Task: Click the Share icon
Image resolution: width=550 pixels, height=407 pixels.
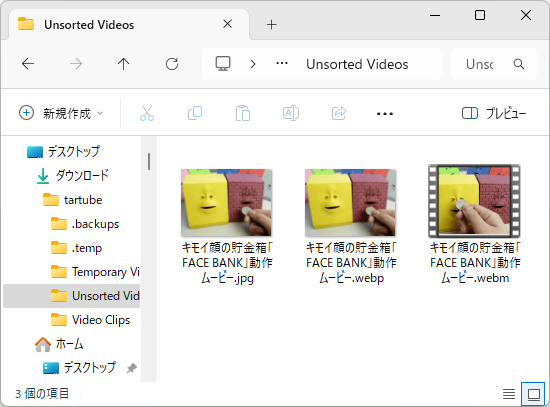Action: click(x=339, y=113)
